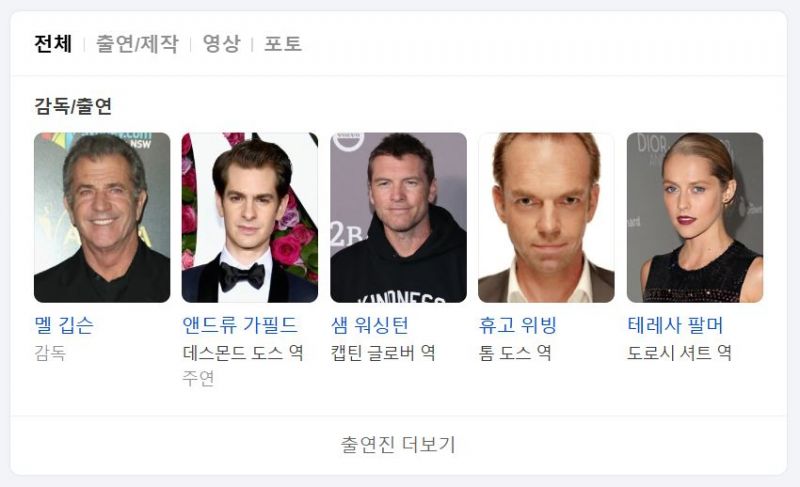Open the 전체 tab
Viewport: 800px width, 487px height.
coord(53,44)
